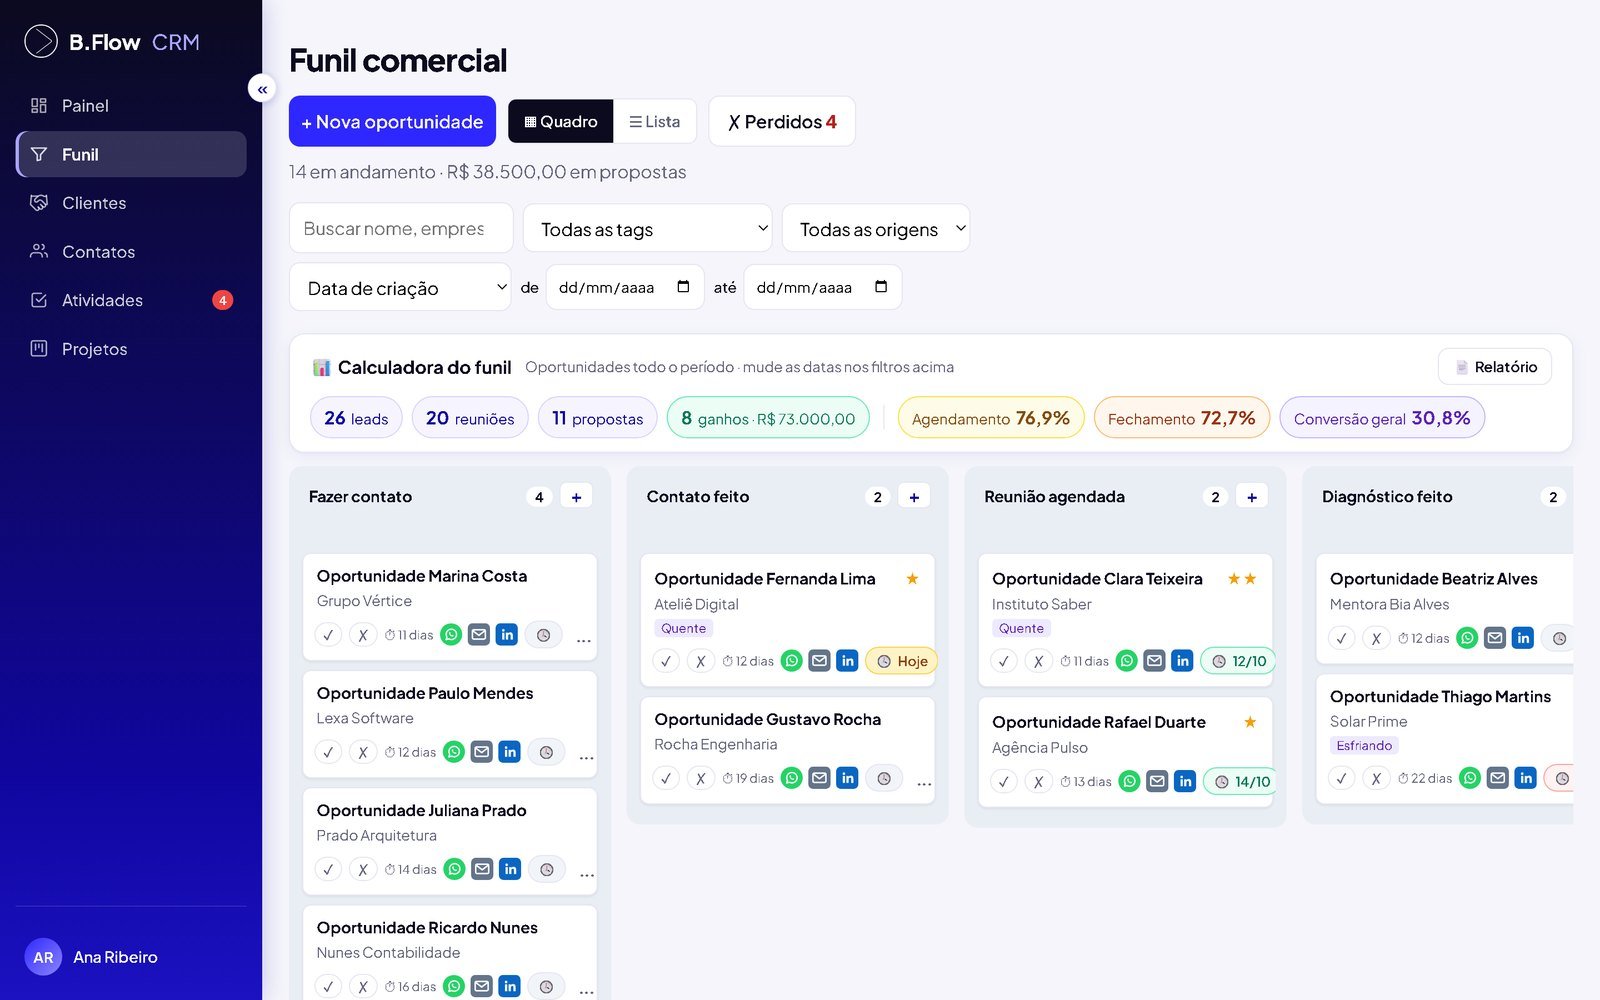Image resolution: width=1600 pixels, height=1000 pixels.
Task: Expand the Todas as tags dropdown
Action: pos(648,228)
